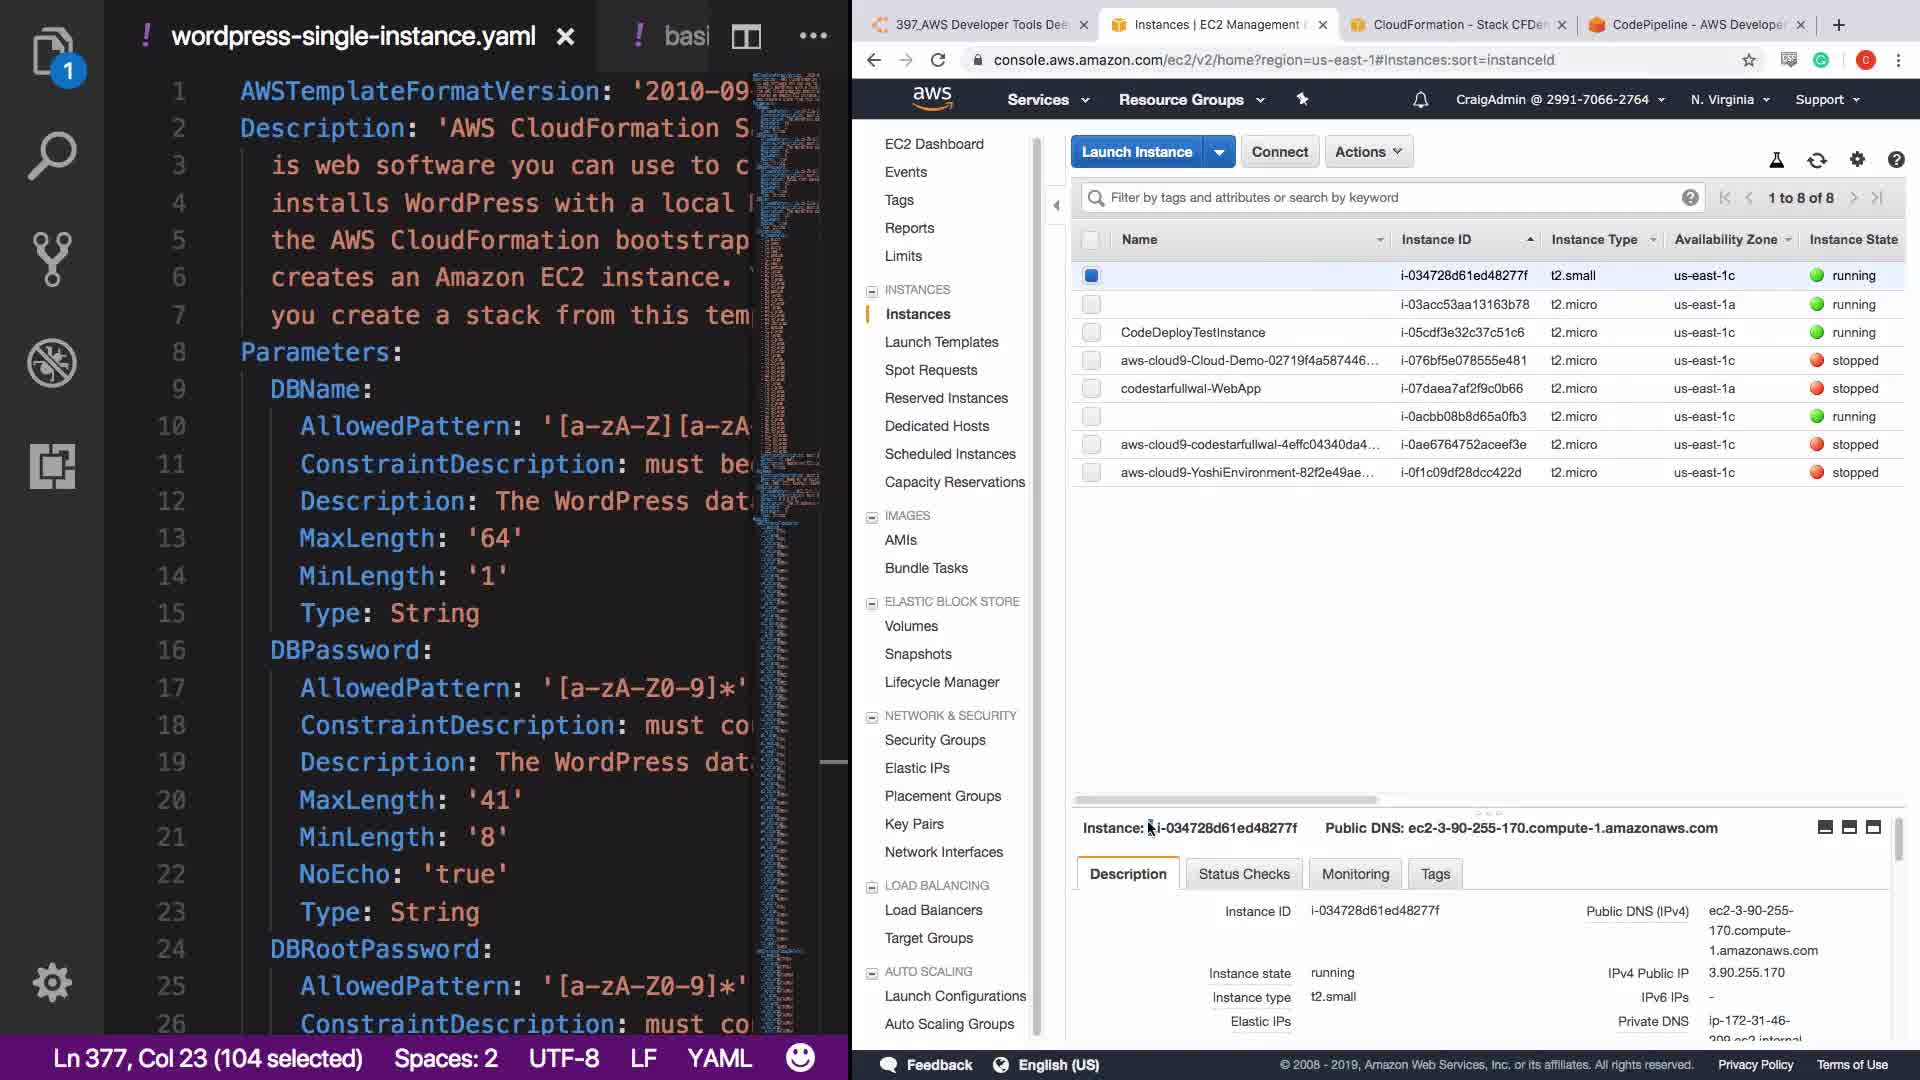Open the Actions dropdown
The image size is (1920, 1080).
coord(1368,152)
